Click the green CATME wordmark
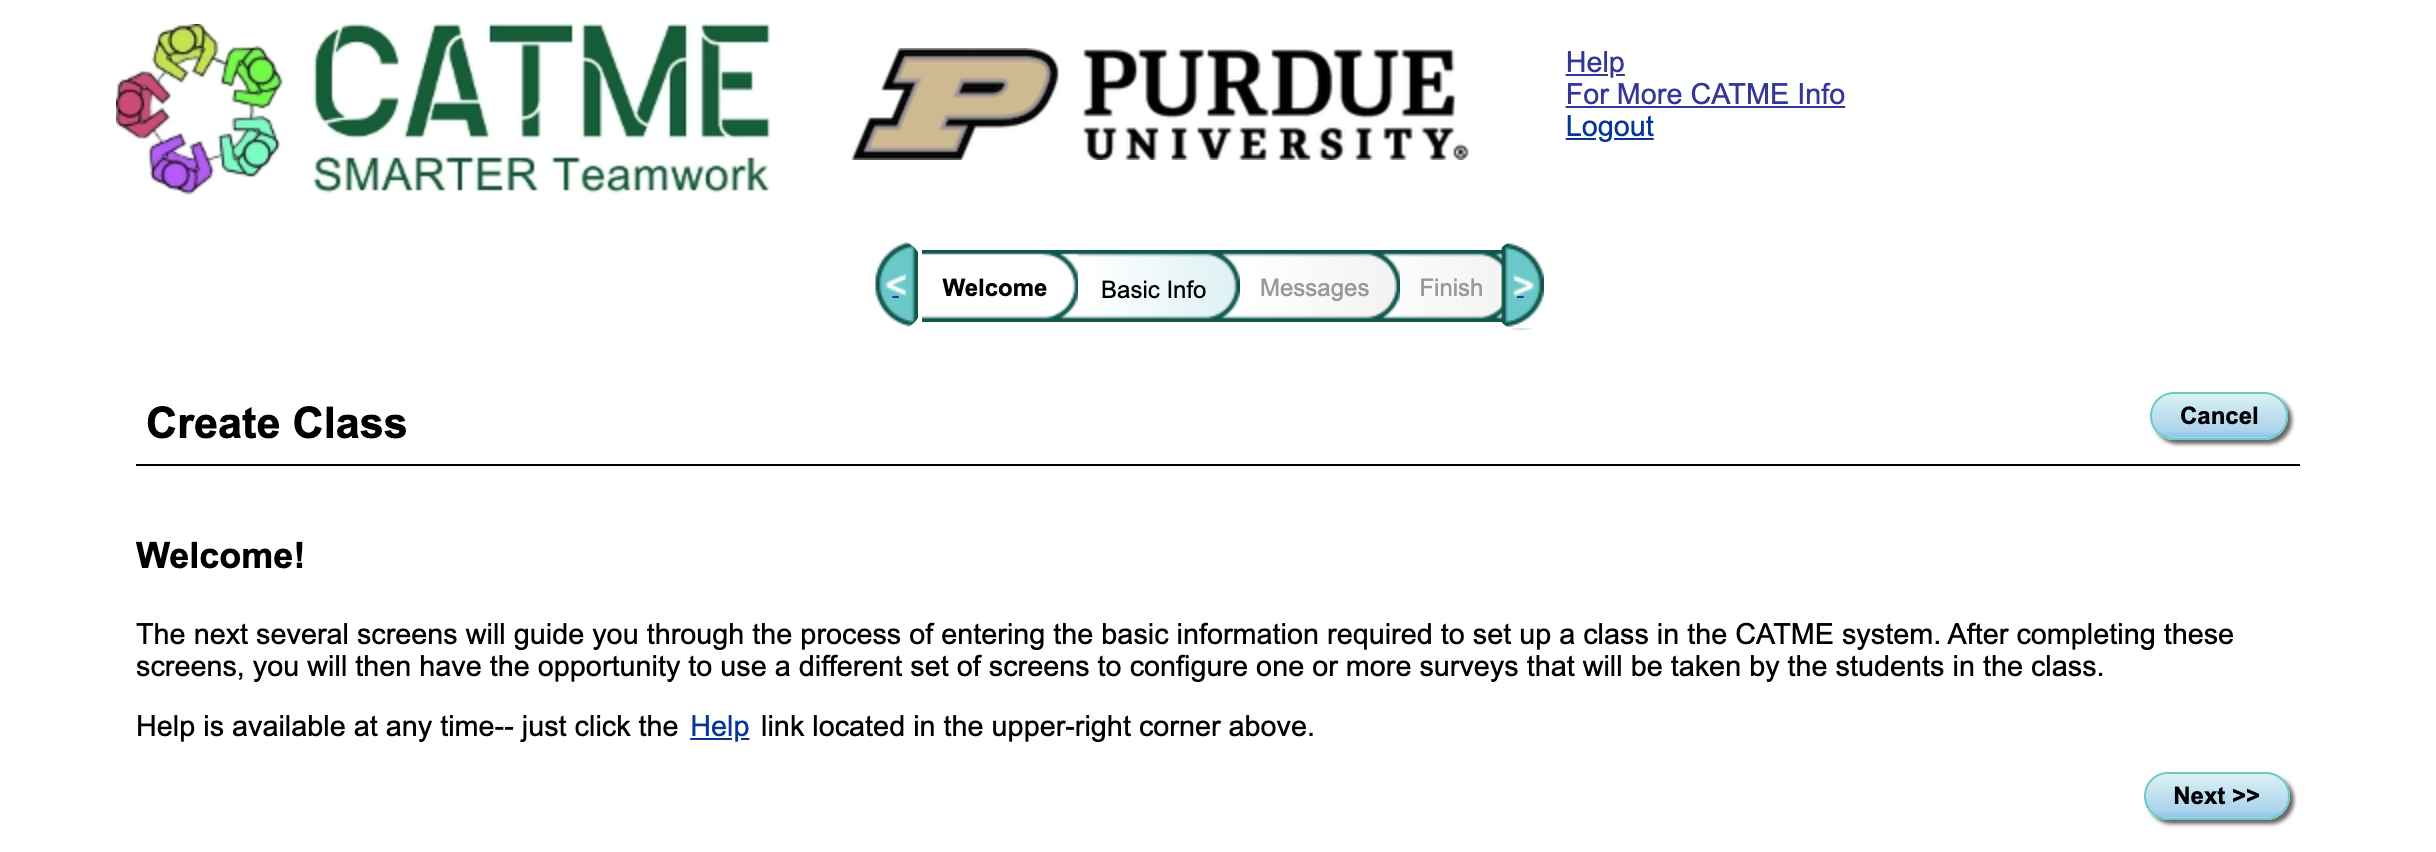The image size is (2436, 852). [540, 82]
